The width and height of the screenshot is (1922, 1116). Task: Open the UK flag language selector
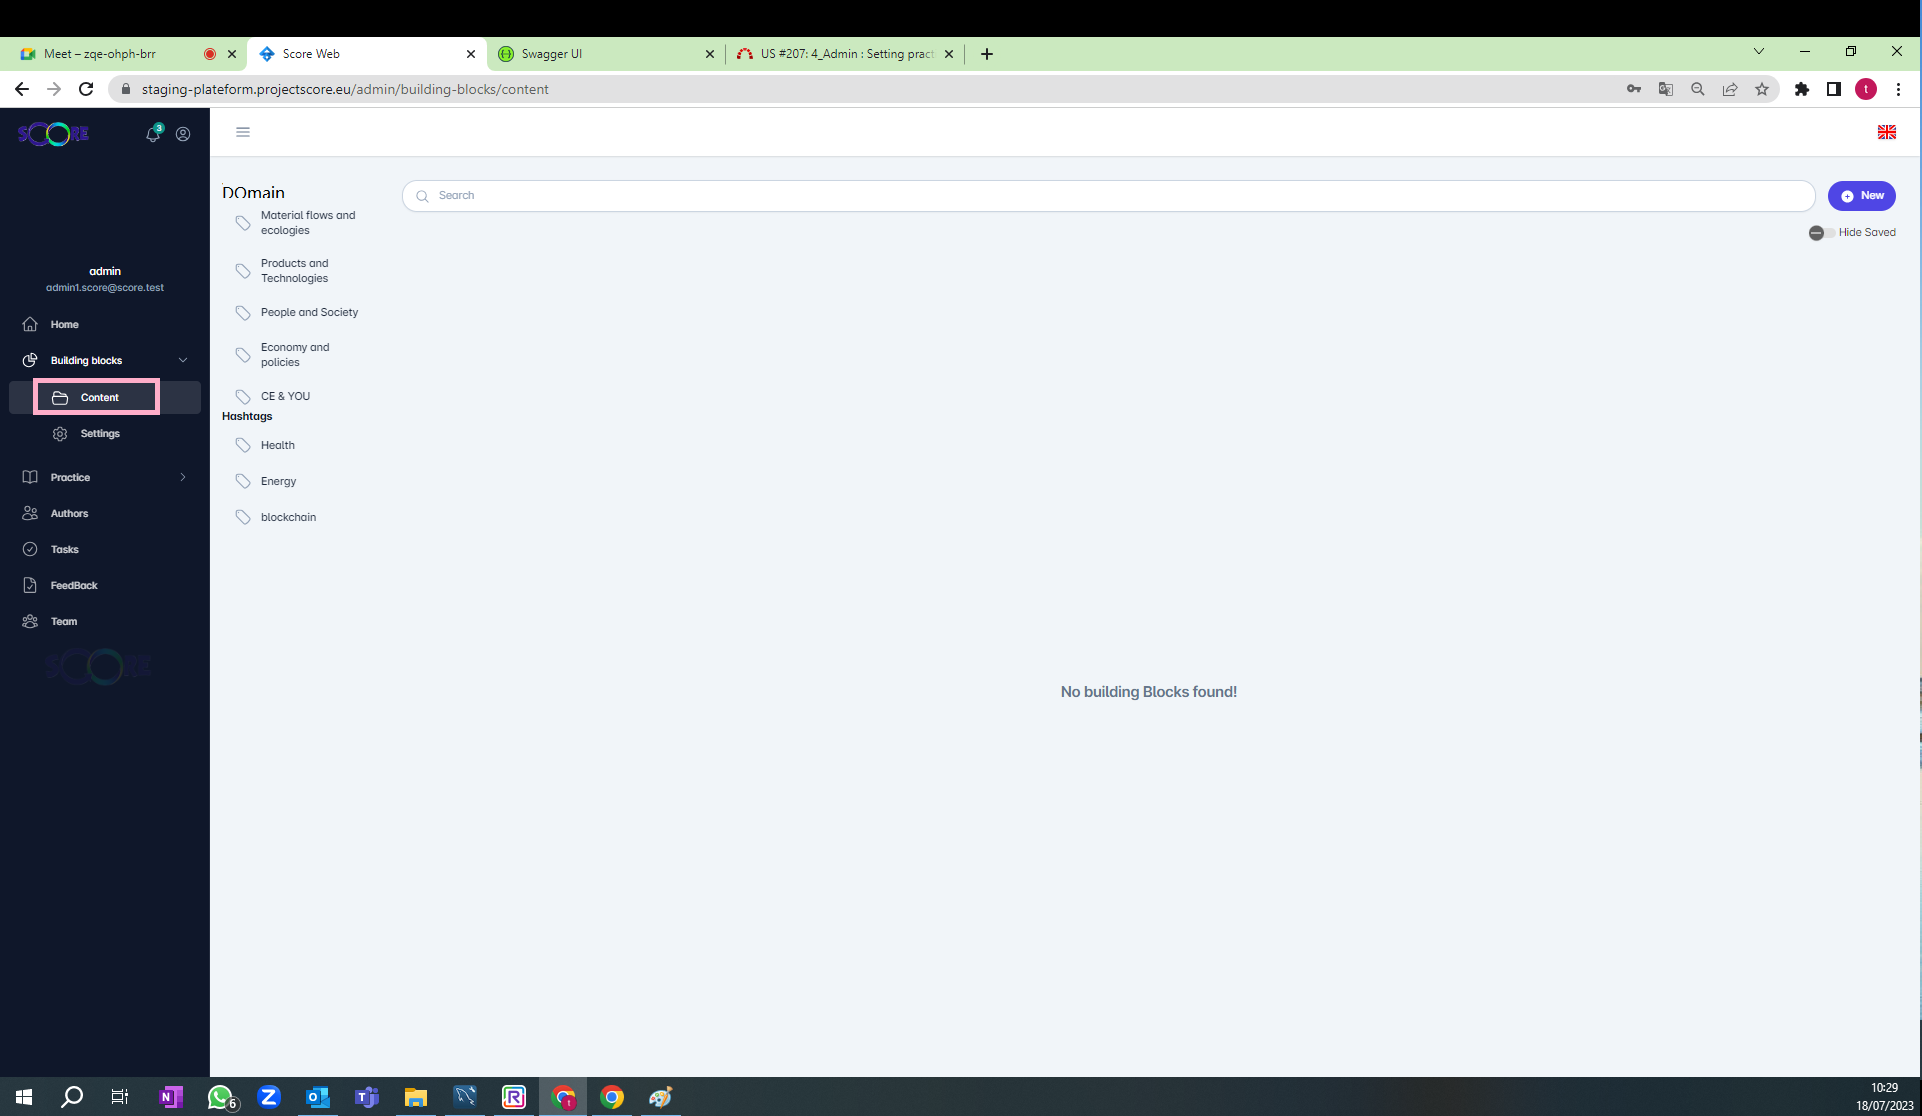pos(1886,132)
